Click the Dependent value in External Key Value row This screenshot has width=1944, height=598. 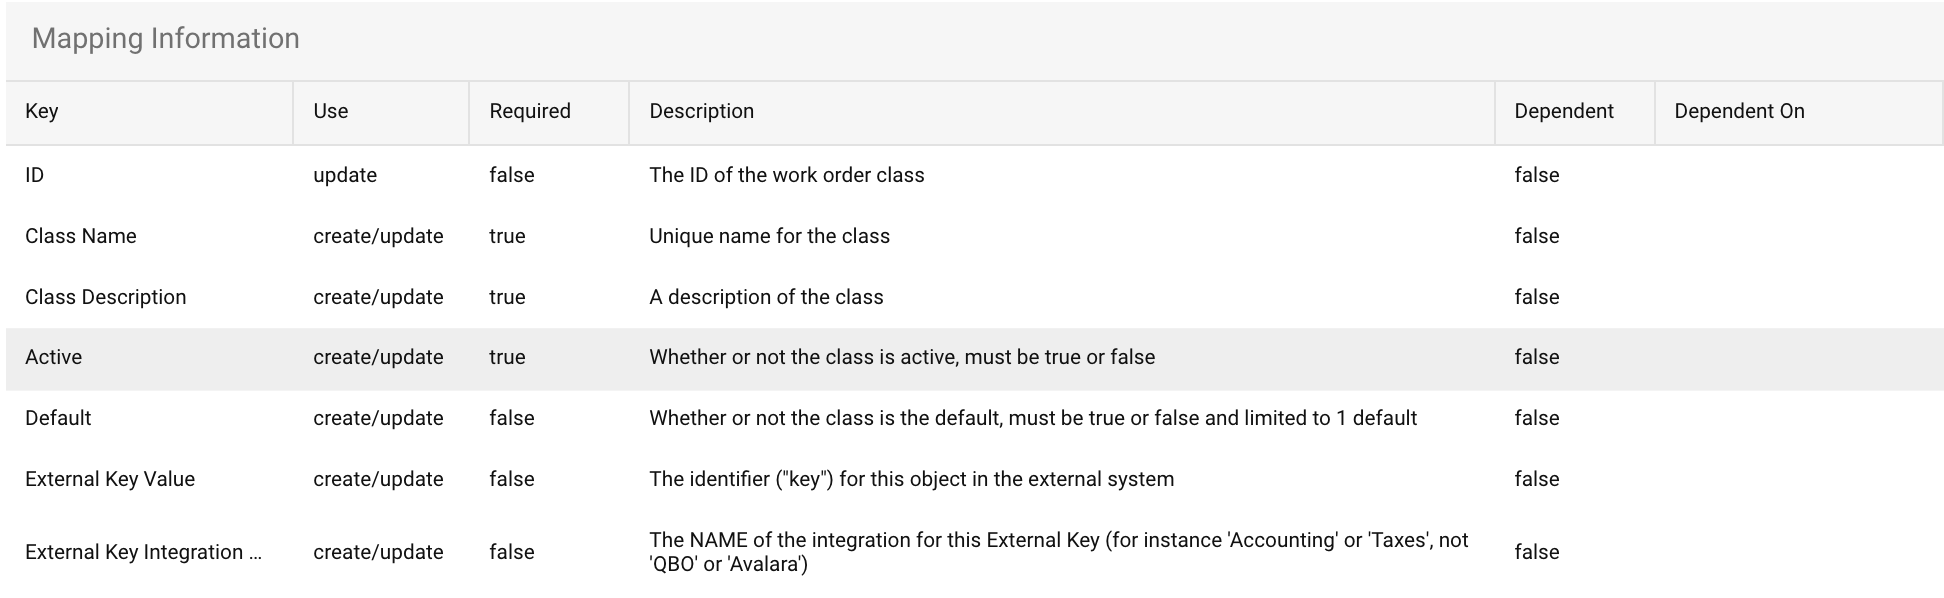[1537, 479]
